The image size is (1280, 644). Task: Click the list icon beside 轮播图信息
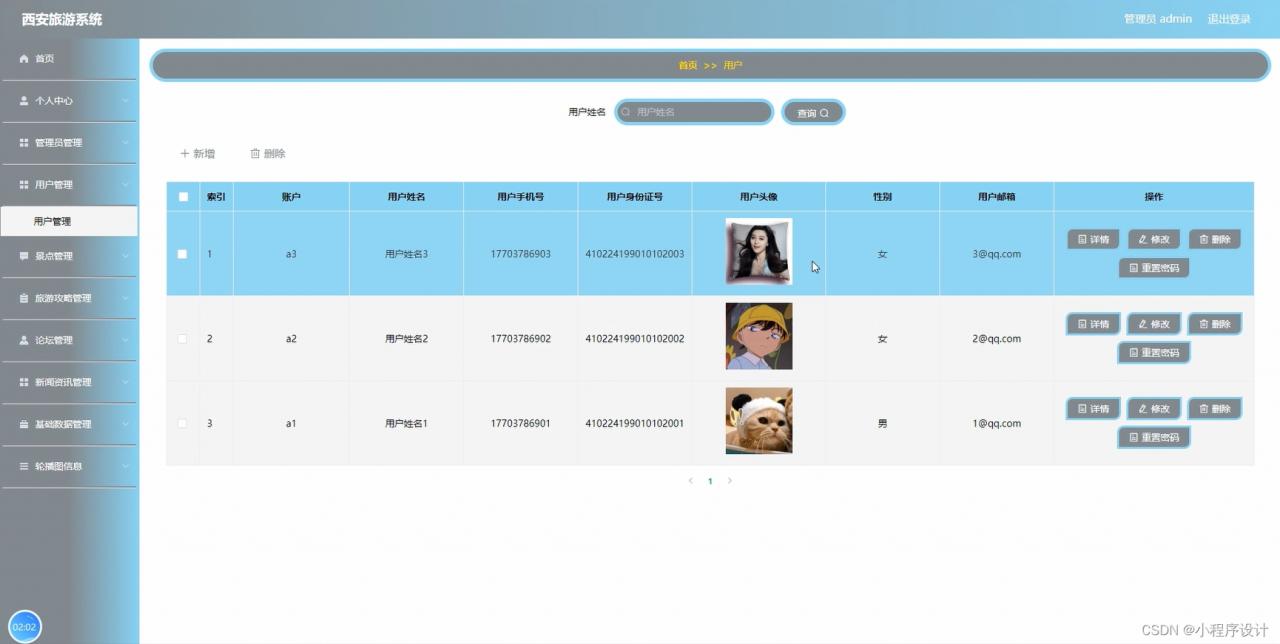[24, 466]
